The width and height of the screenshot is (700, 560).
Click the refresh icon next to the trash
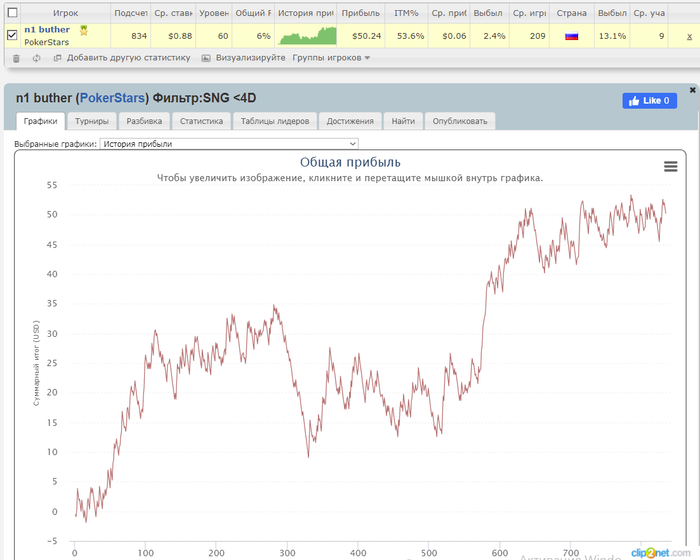pyautogui.click(x=36, y=58)
